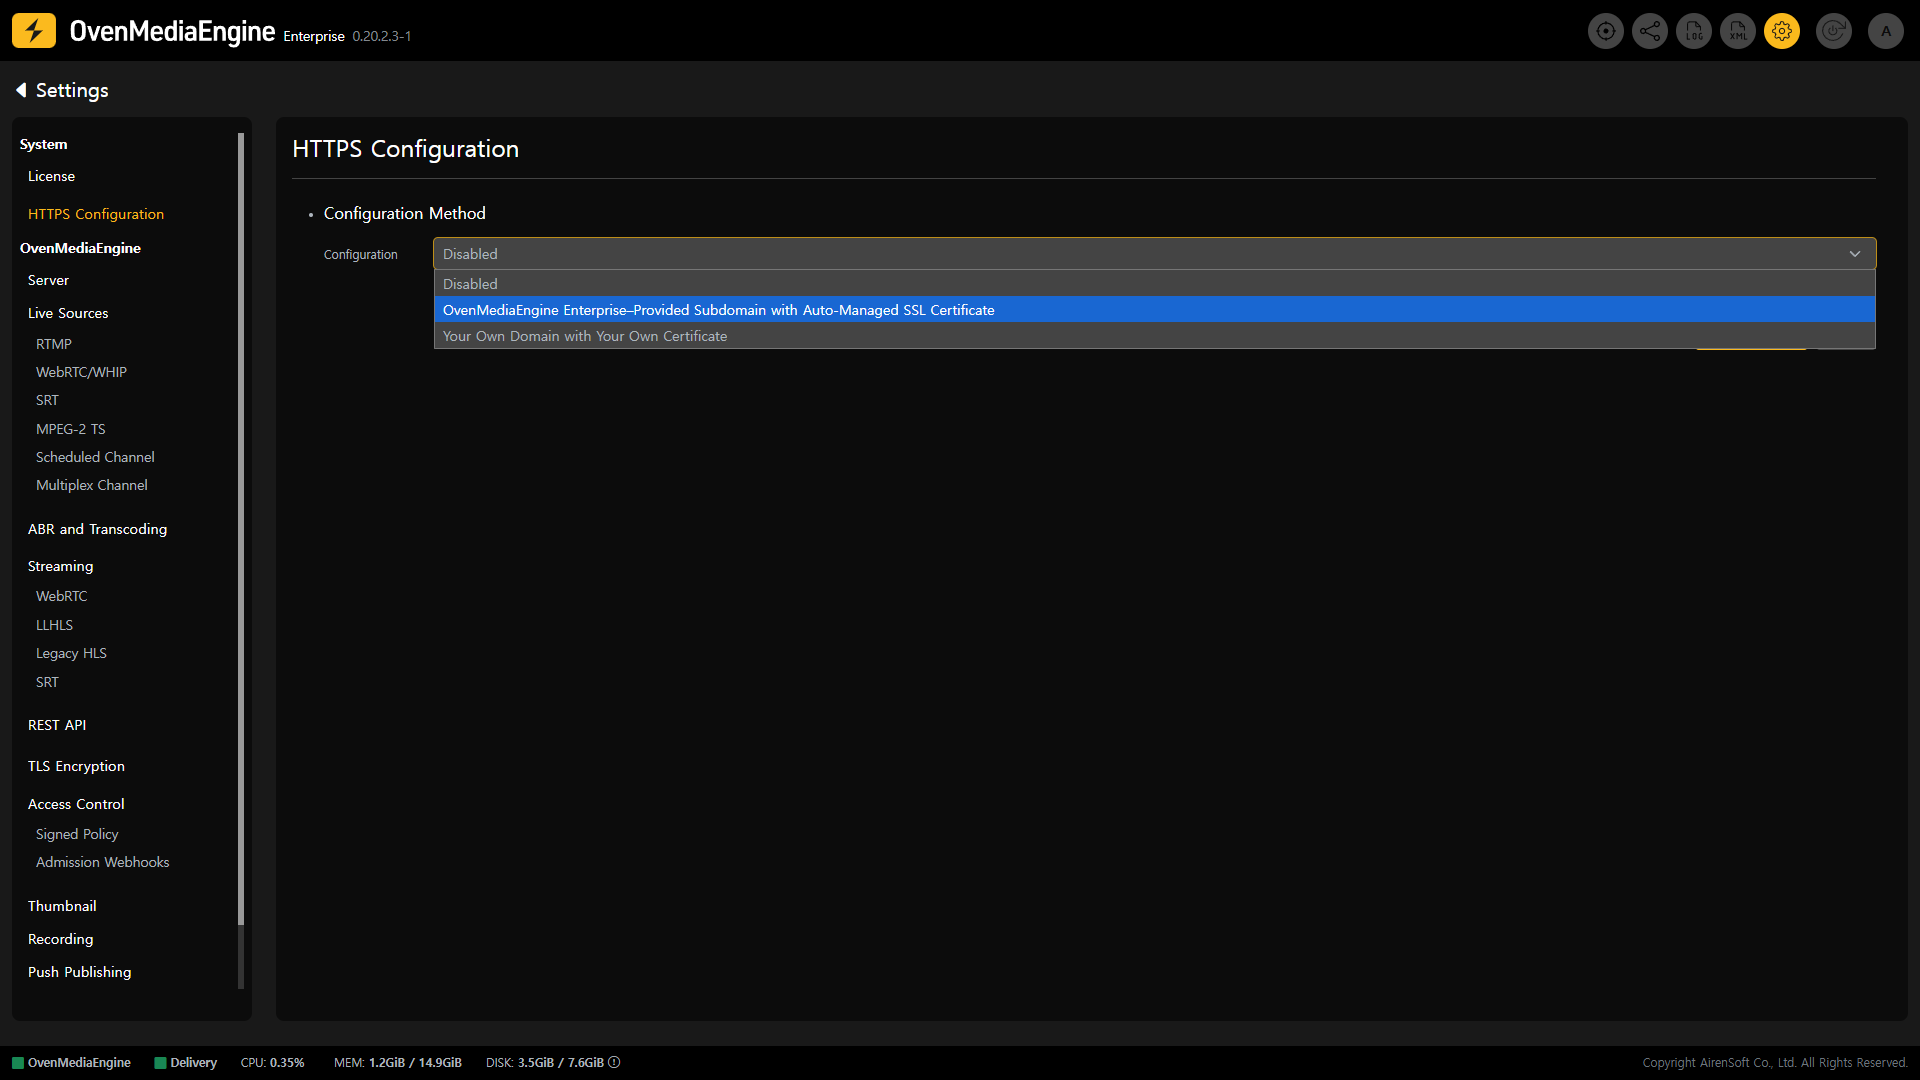Viewport: 1920px width, 1080px height.
Task: Click the share network icon
Action: (1650, 31)
